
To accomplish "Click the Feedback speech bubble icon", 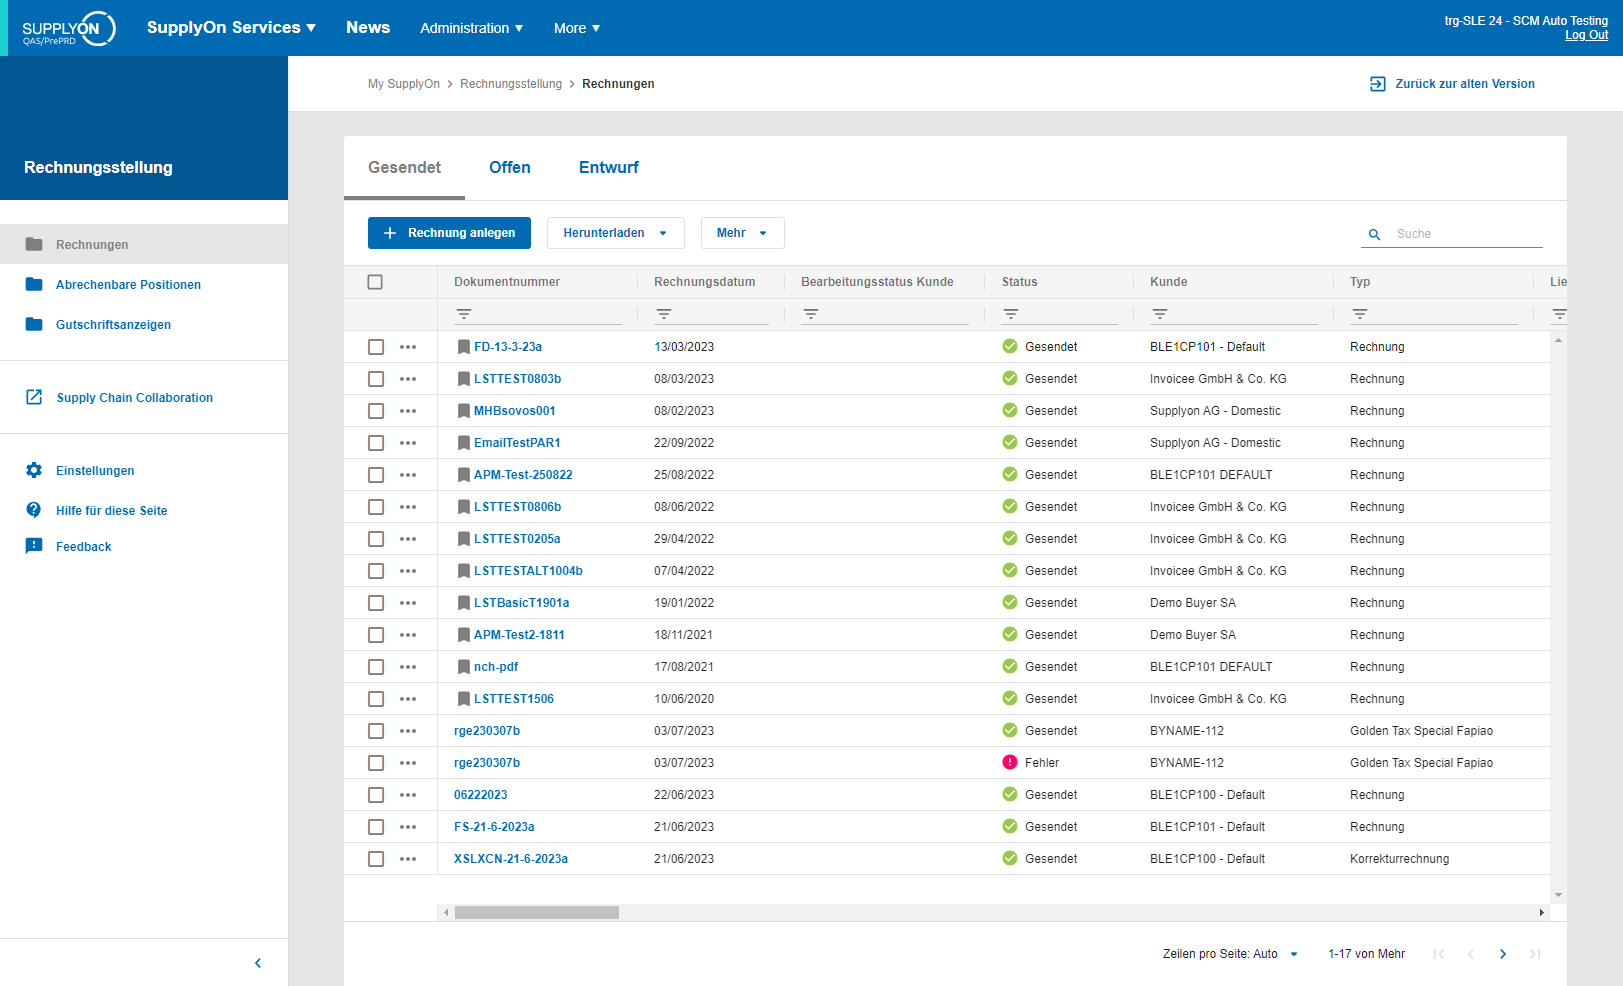I will [34, 546].
